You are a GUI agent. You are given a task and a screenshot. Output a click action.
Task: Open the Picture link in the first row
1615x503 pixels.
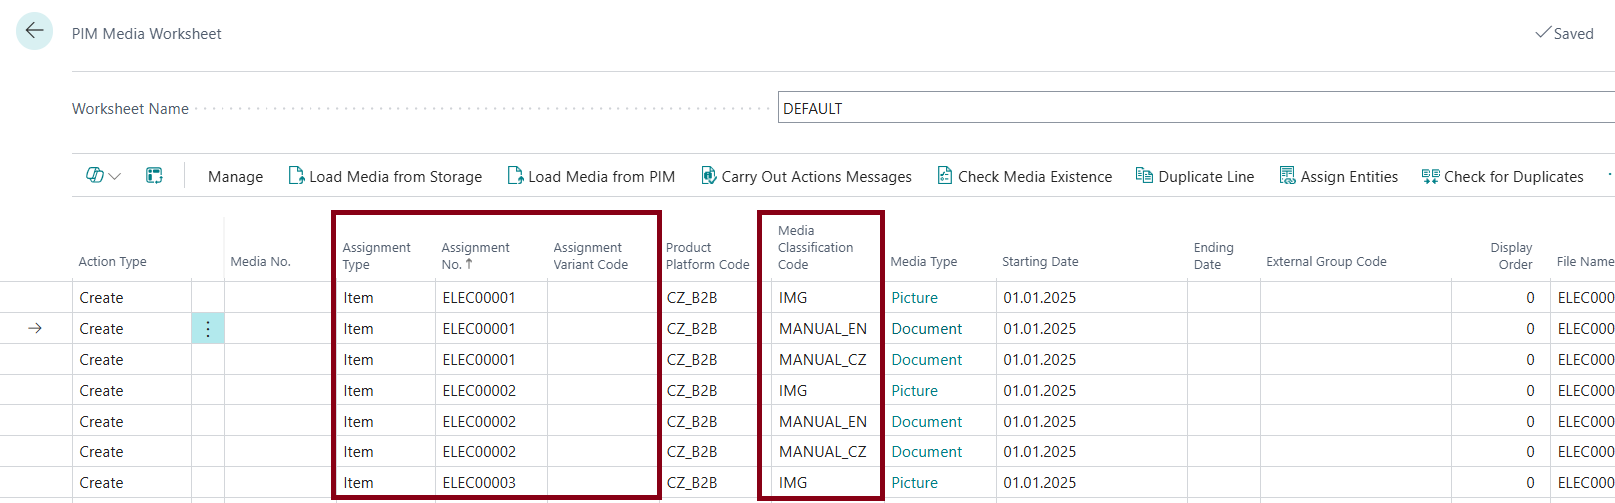click(914, 298)
